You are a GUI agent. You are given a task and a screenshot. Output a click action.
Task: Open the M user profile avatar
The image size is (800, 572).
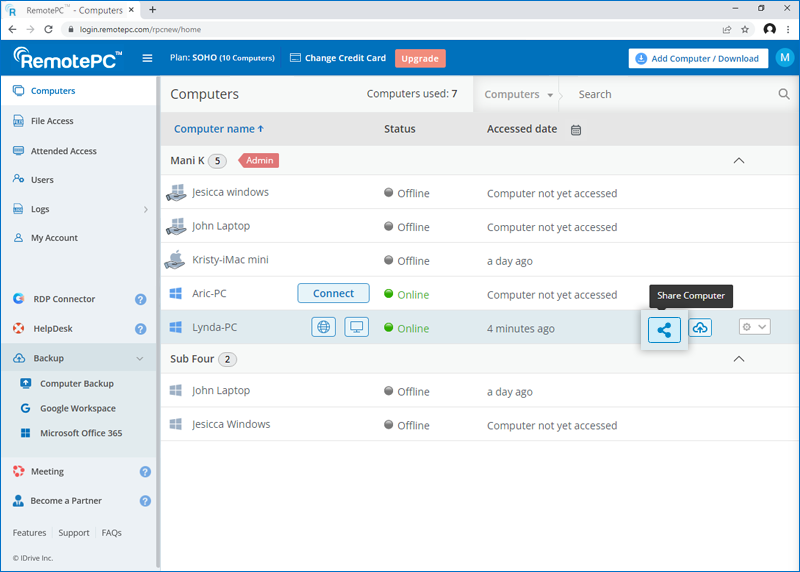(783, 58)
